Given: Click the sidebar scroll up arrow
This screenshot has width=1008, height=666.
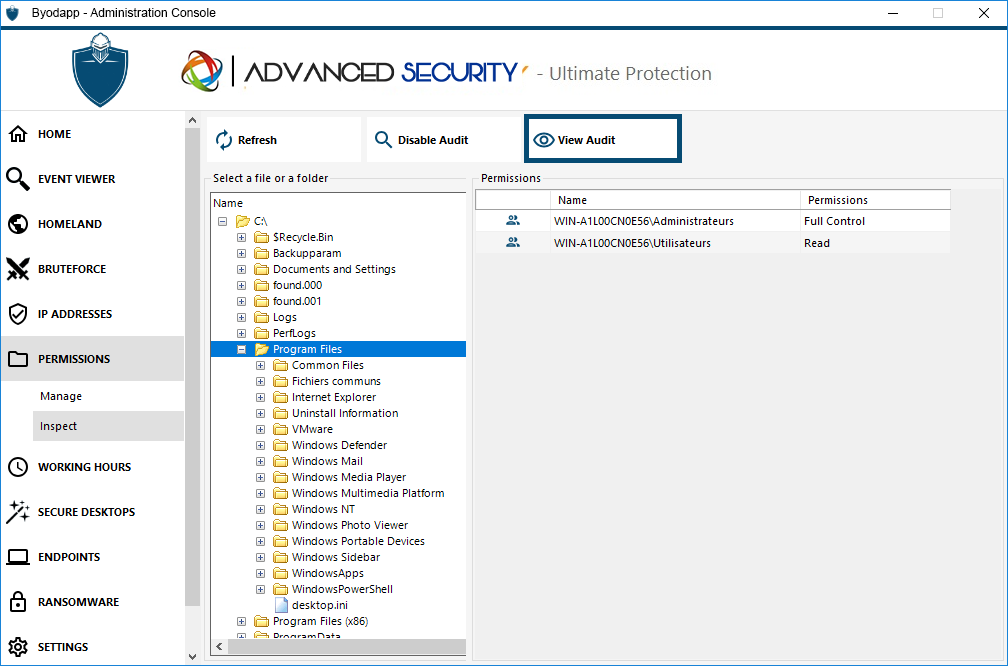Looking at the screenshot, I should (x=192, y=120).
